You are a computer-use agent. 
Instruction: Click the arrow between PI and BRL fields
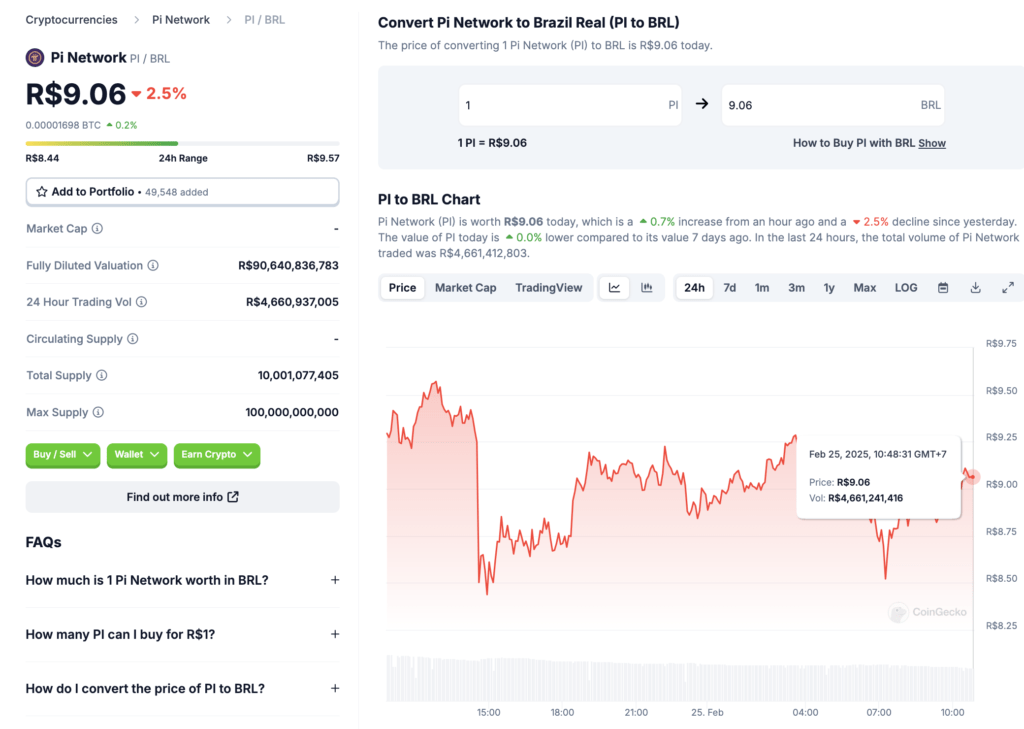point(702,104)
